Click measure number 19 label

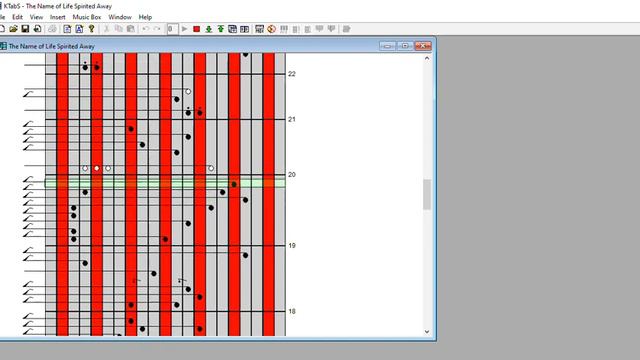click(291, 245)
